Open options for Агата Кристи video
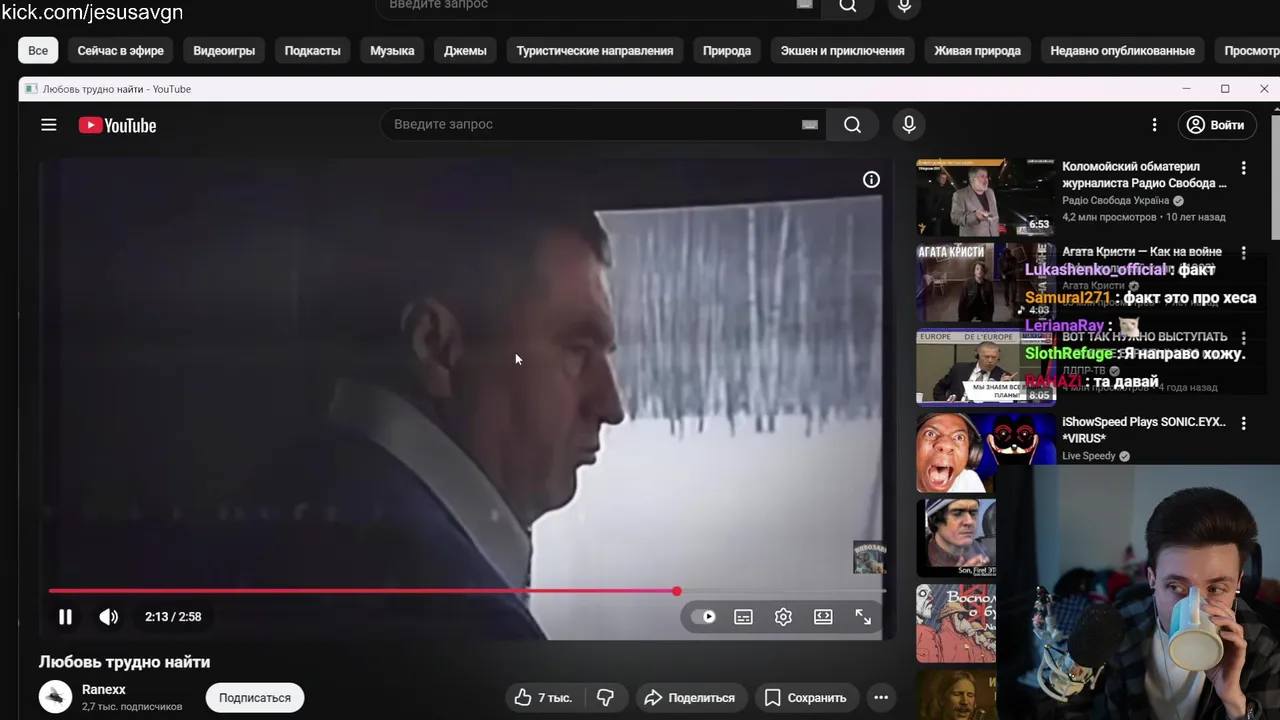Image resolution: width=1280 pixels, height=720 pixels. pyautogui.click(x=1243, y=253)
